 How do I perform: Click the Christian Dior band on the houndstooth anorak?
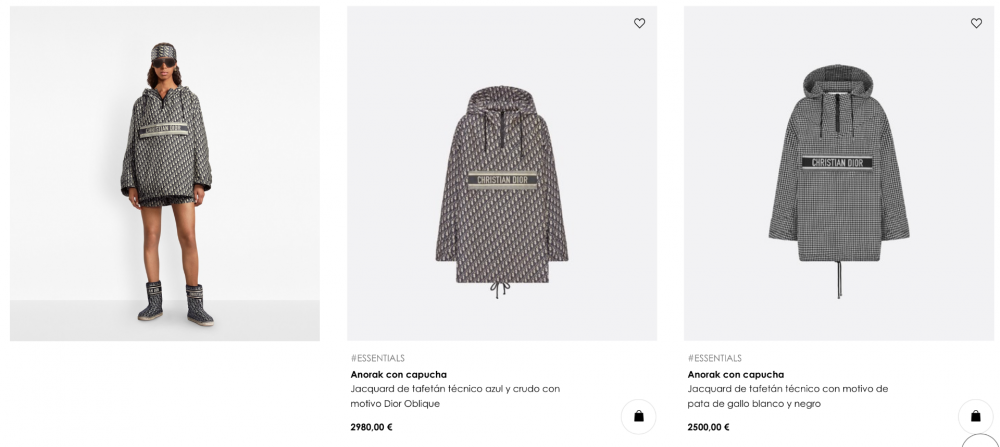point(837,163)
